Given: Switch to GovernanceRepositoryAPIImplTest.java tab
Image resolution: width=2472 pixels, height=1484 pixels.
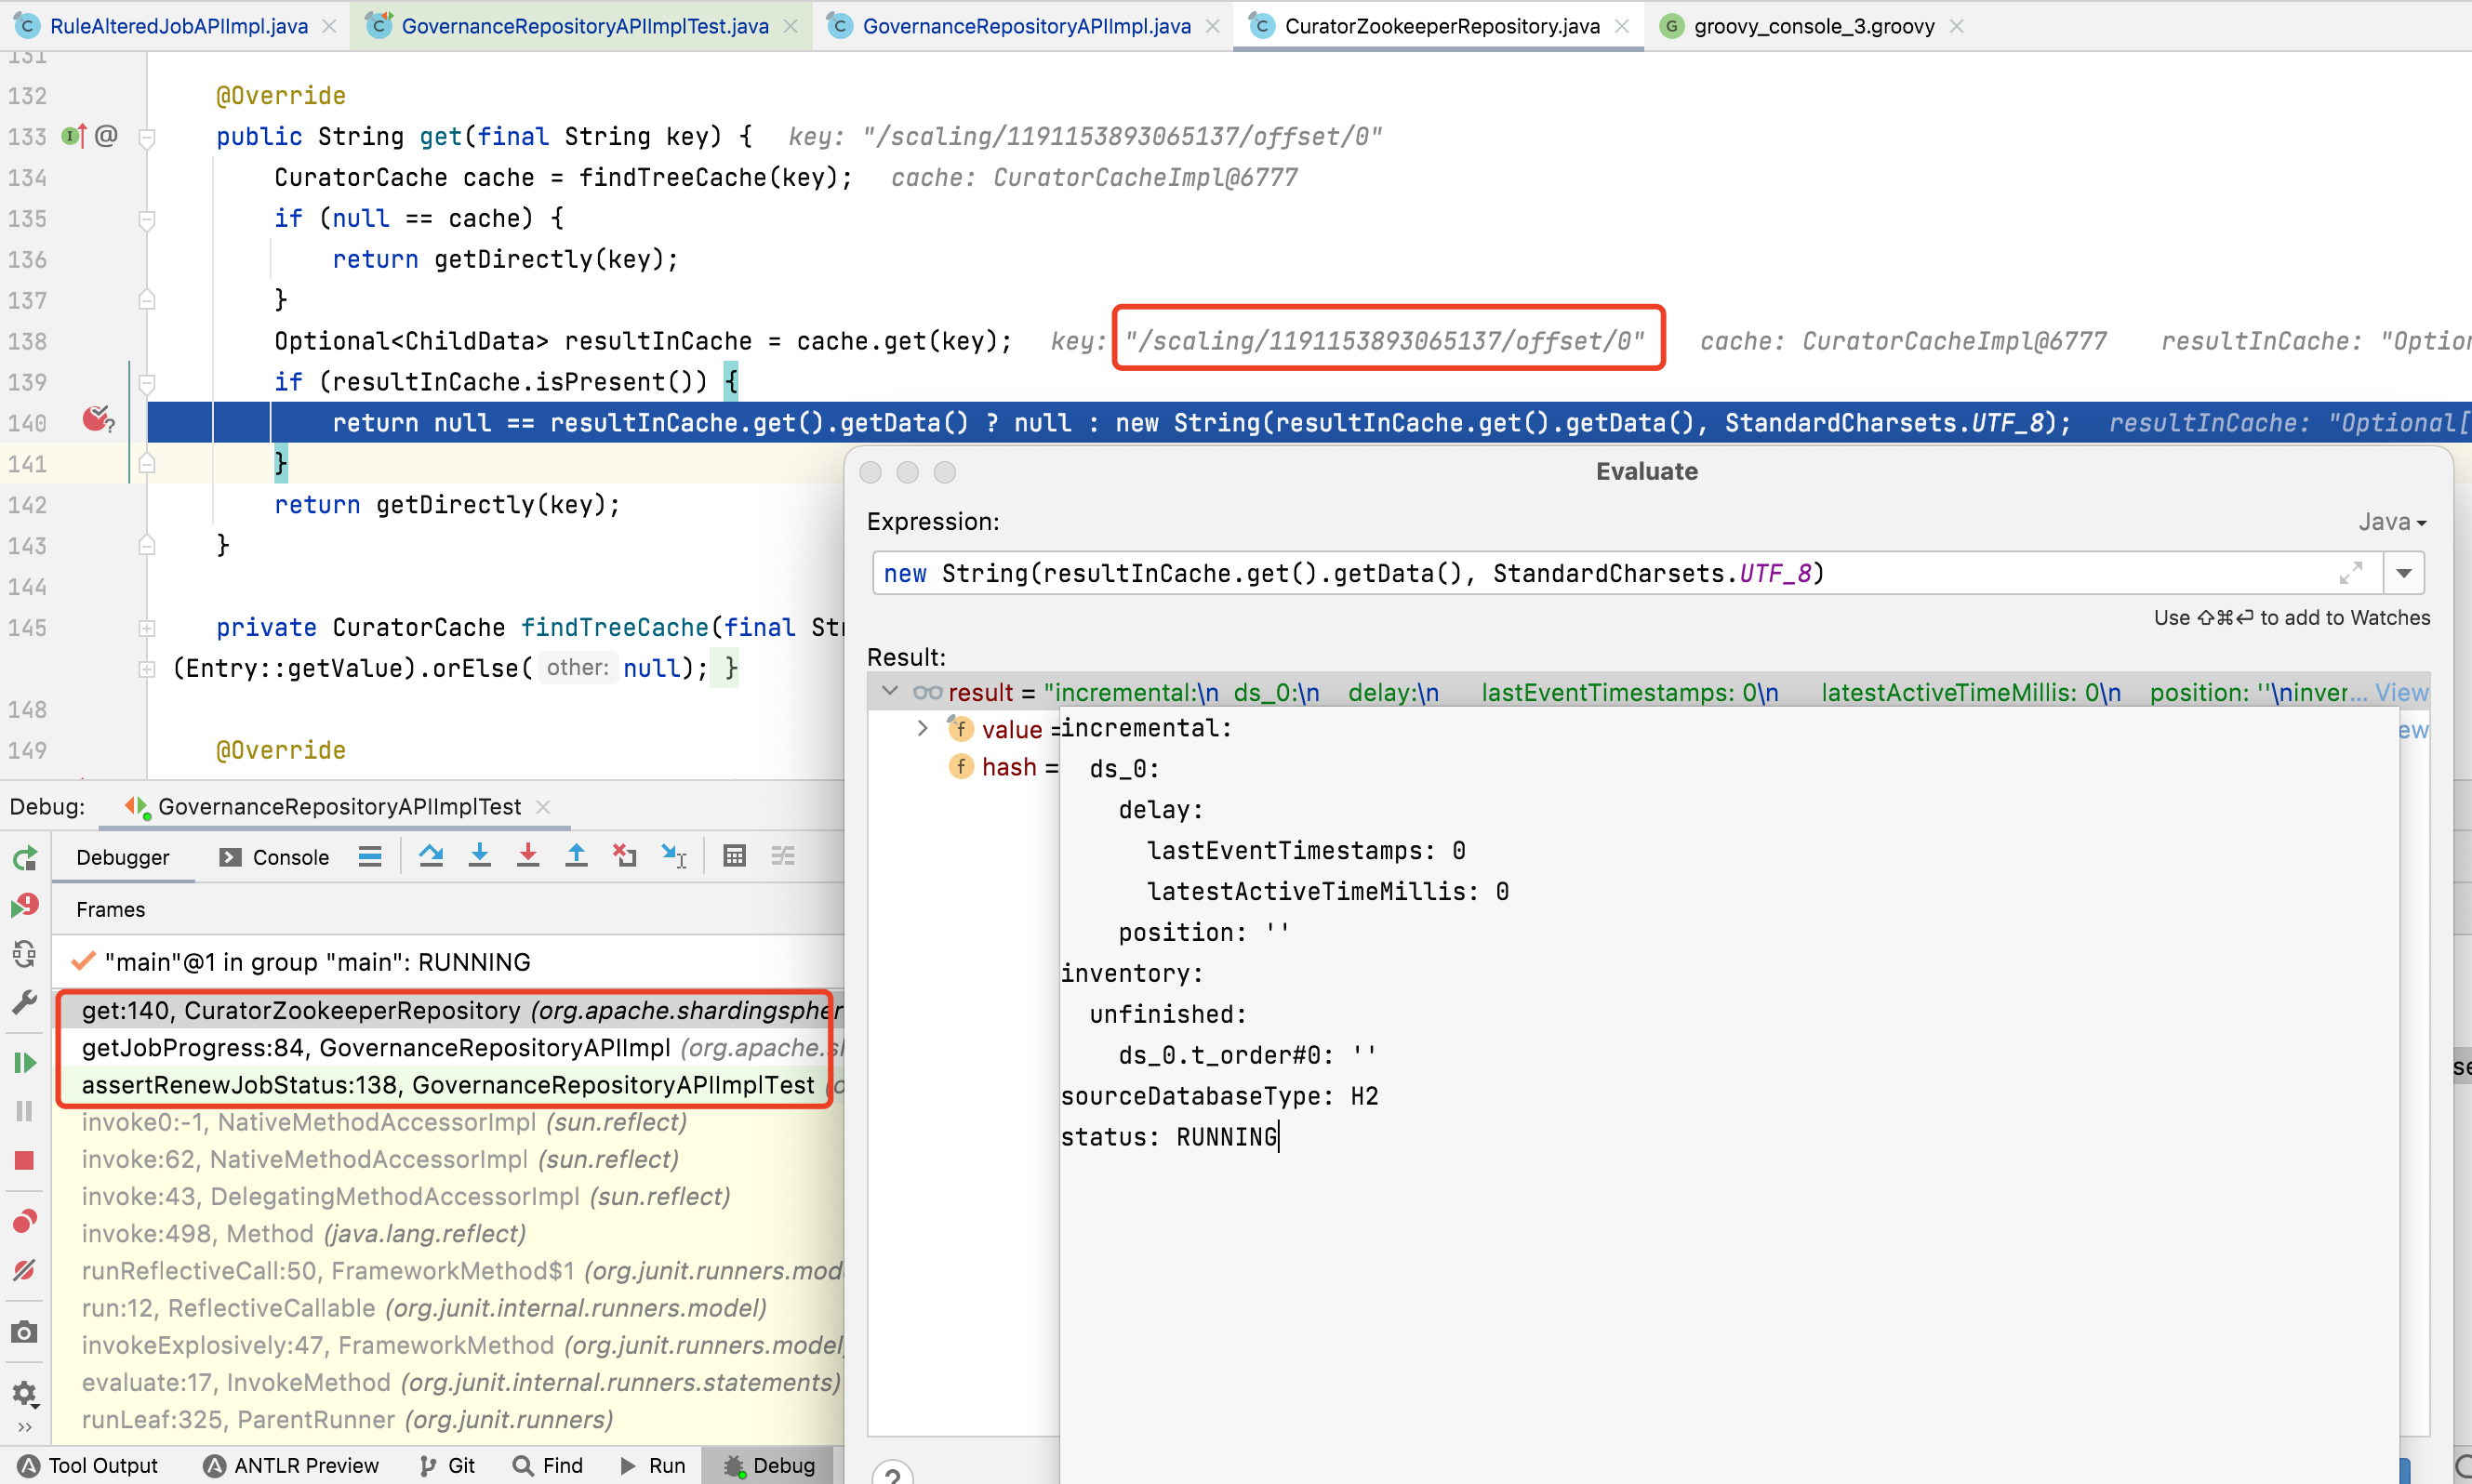Looking at the screenshot, I should coord(585,26).
